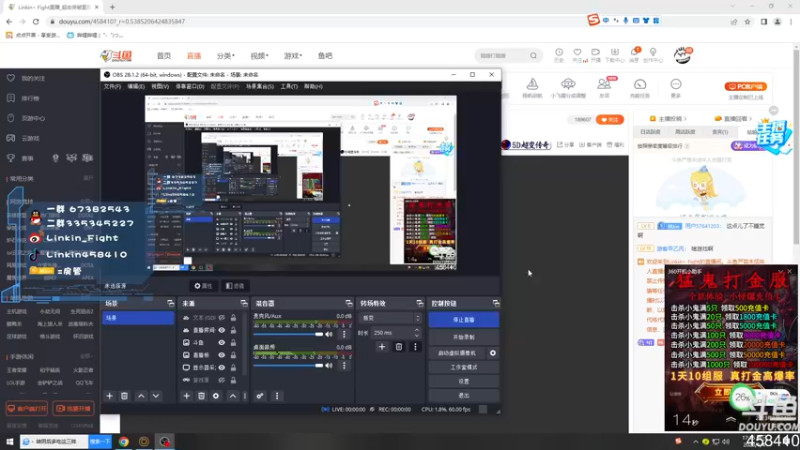Remove transition with the trash icon
The height and width of the screenshot is (450, 800).
399,347
